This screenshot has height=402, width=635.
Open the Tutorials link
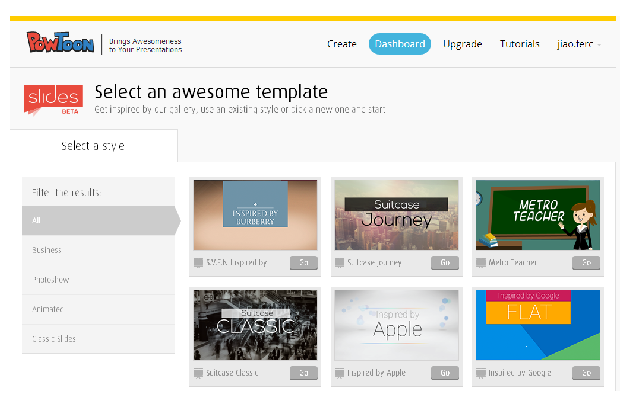(519, 44)
